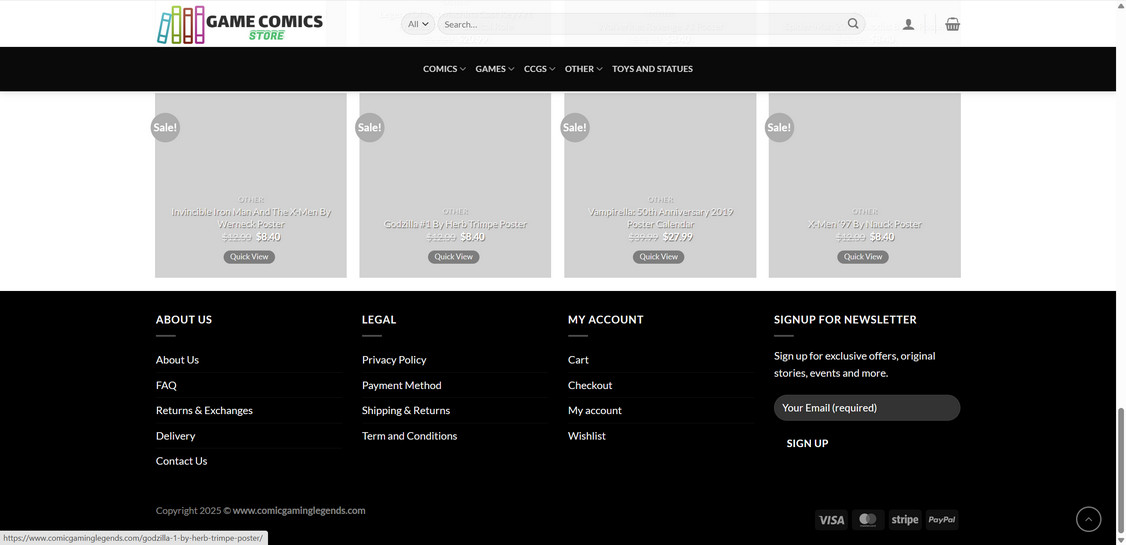
Task: Open the About Us footer link
Action: 177,360
